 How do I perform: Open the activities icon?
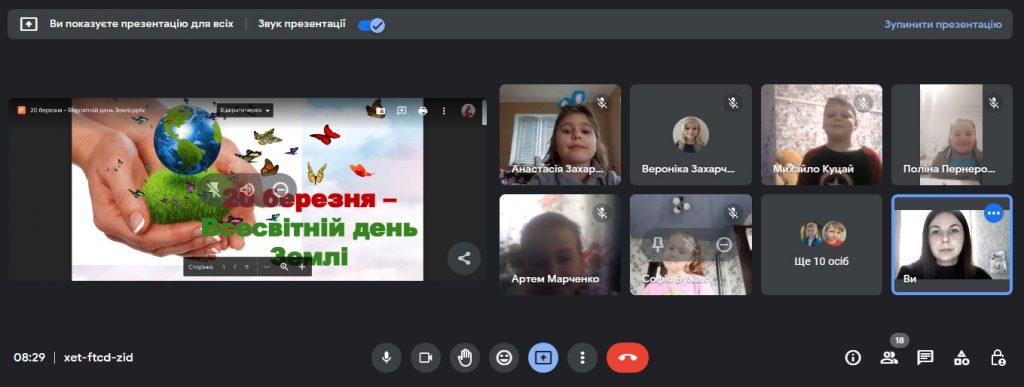(961, 358)
